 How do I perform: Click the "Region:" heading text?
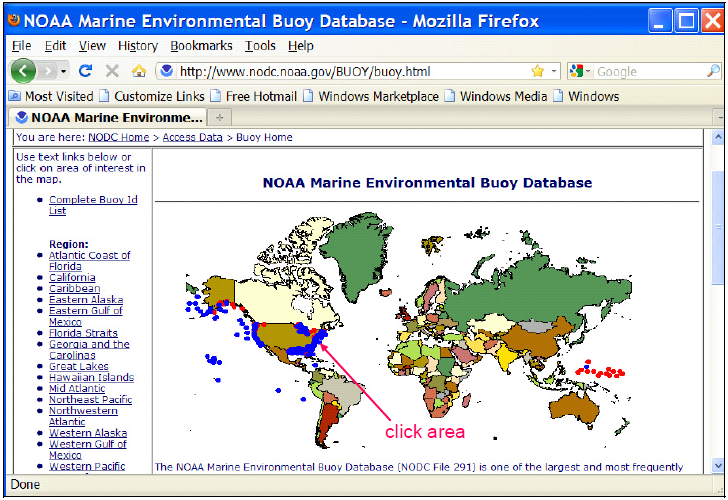coord(69,244)
